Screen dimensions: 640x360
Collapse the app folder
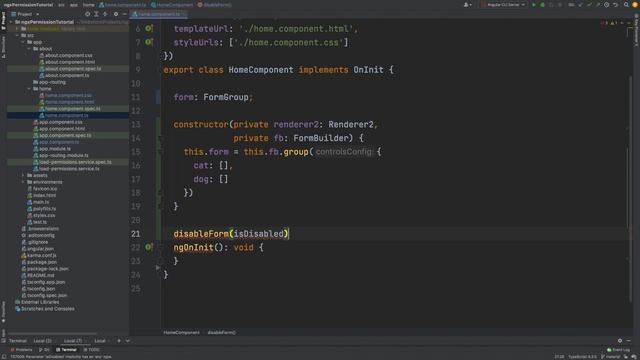click(23, 42)
